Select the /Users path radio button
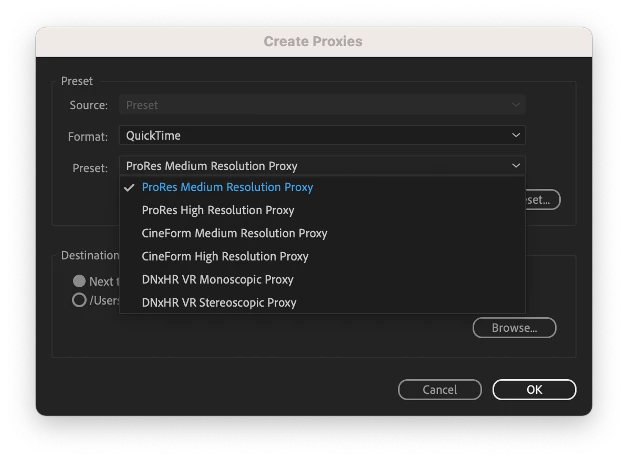Image resolution: width=628 pixels, height=460 pixels. (79, 300)
